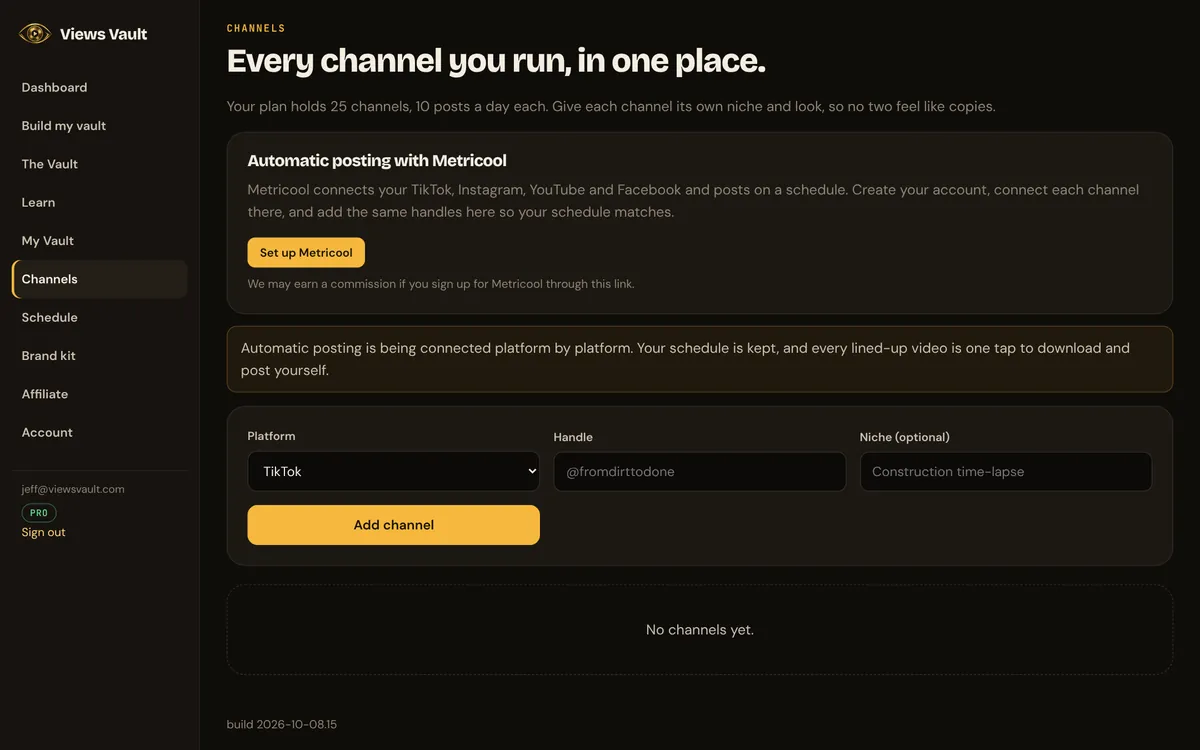Viewport: 1200px width, 750px height.
Task: Focus the Niche (optional) input field
Action: (1006, 471)
